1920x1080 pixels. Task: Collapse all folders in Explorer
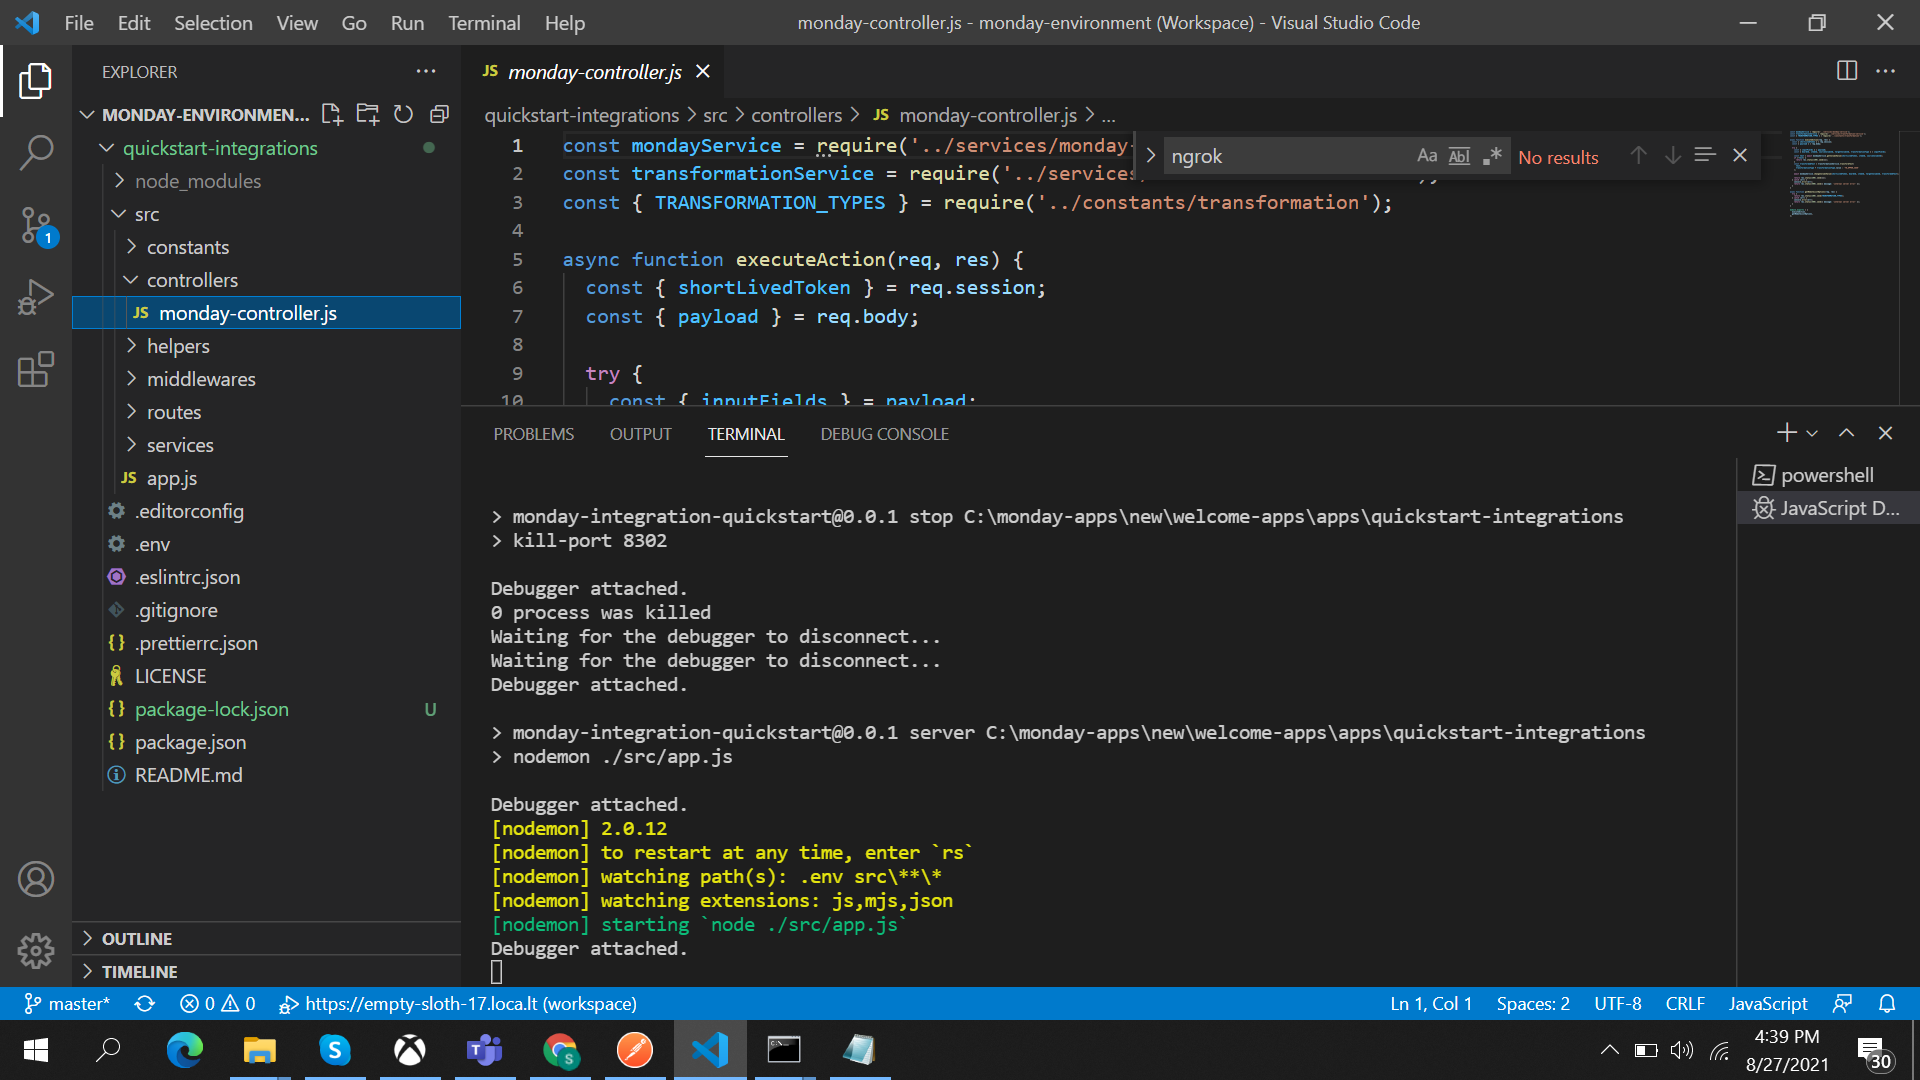tap(439, 114)
